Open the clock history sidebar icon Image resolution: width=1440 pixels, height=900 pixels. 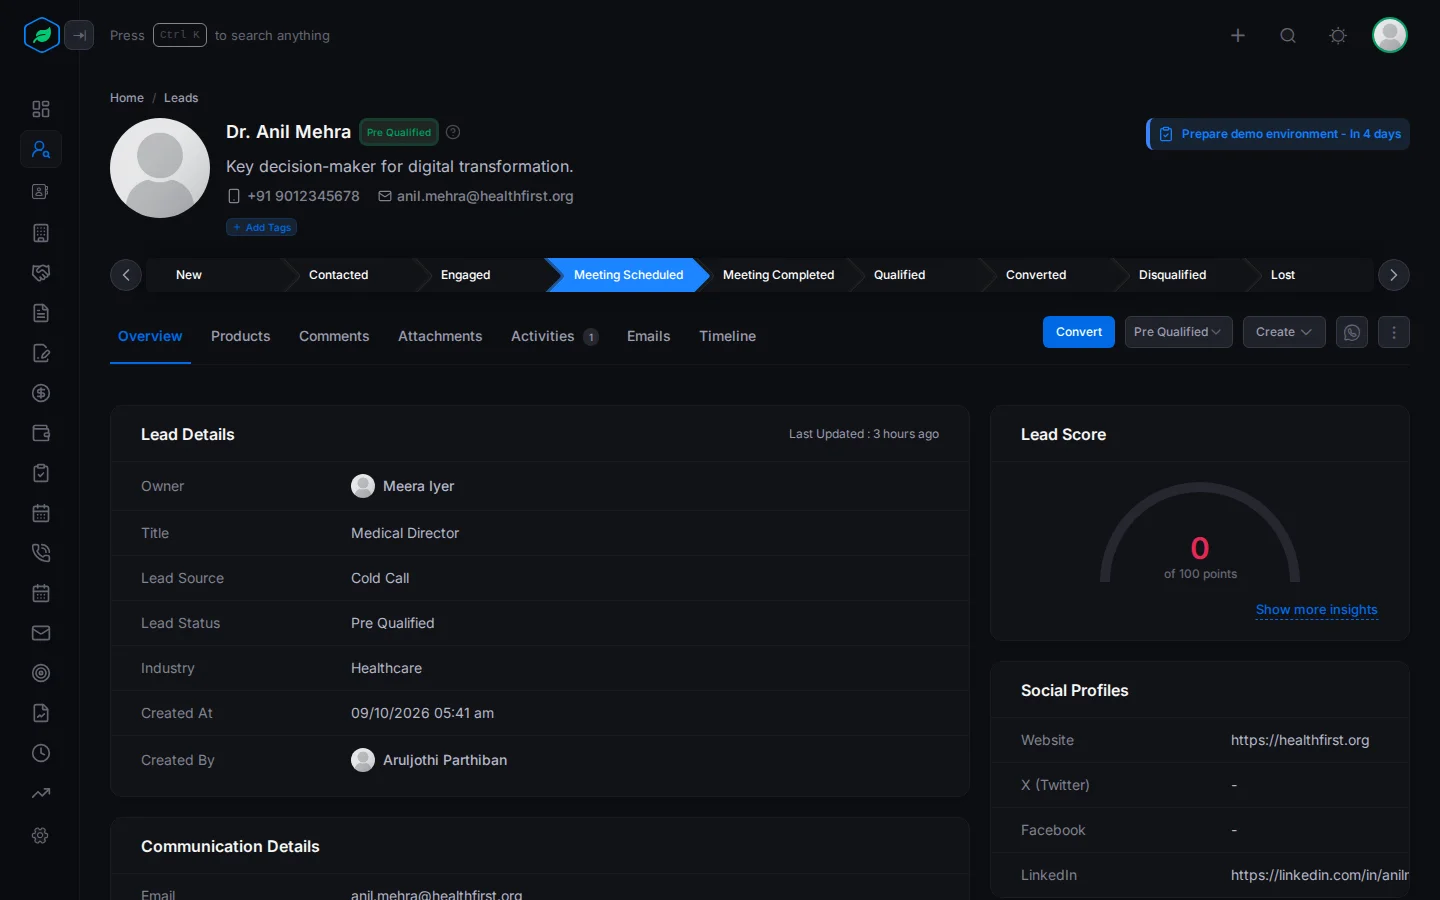[41, 753]
